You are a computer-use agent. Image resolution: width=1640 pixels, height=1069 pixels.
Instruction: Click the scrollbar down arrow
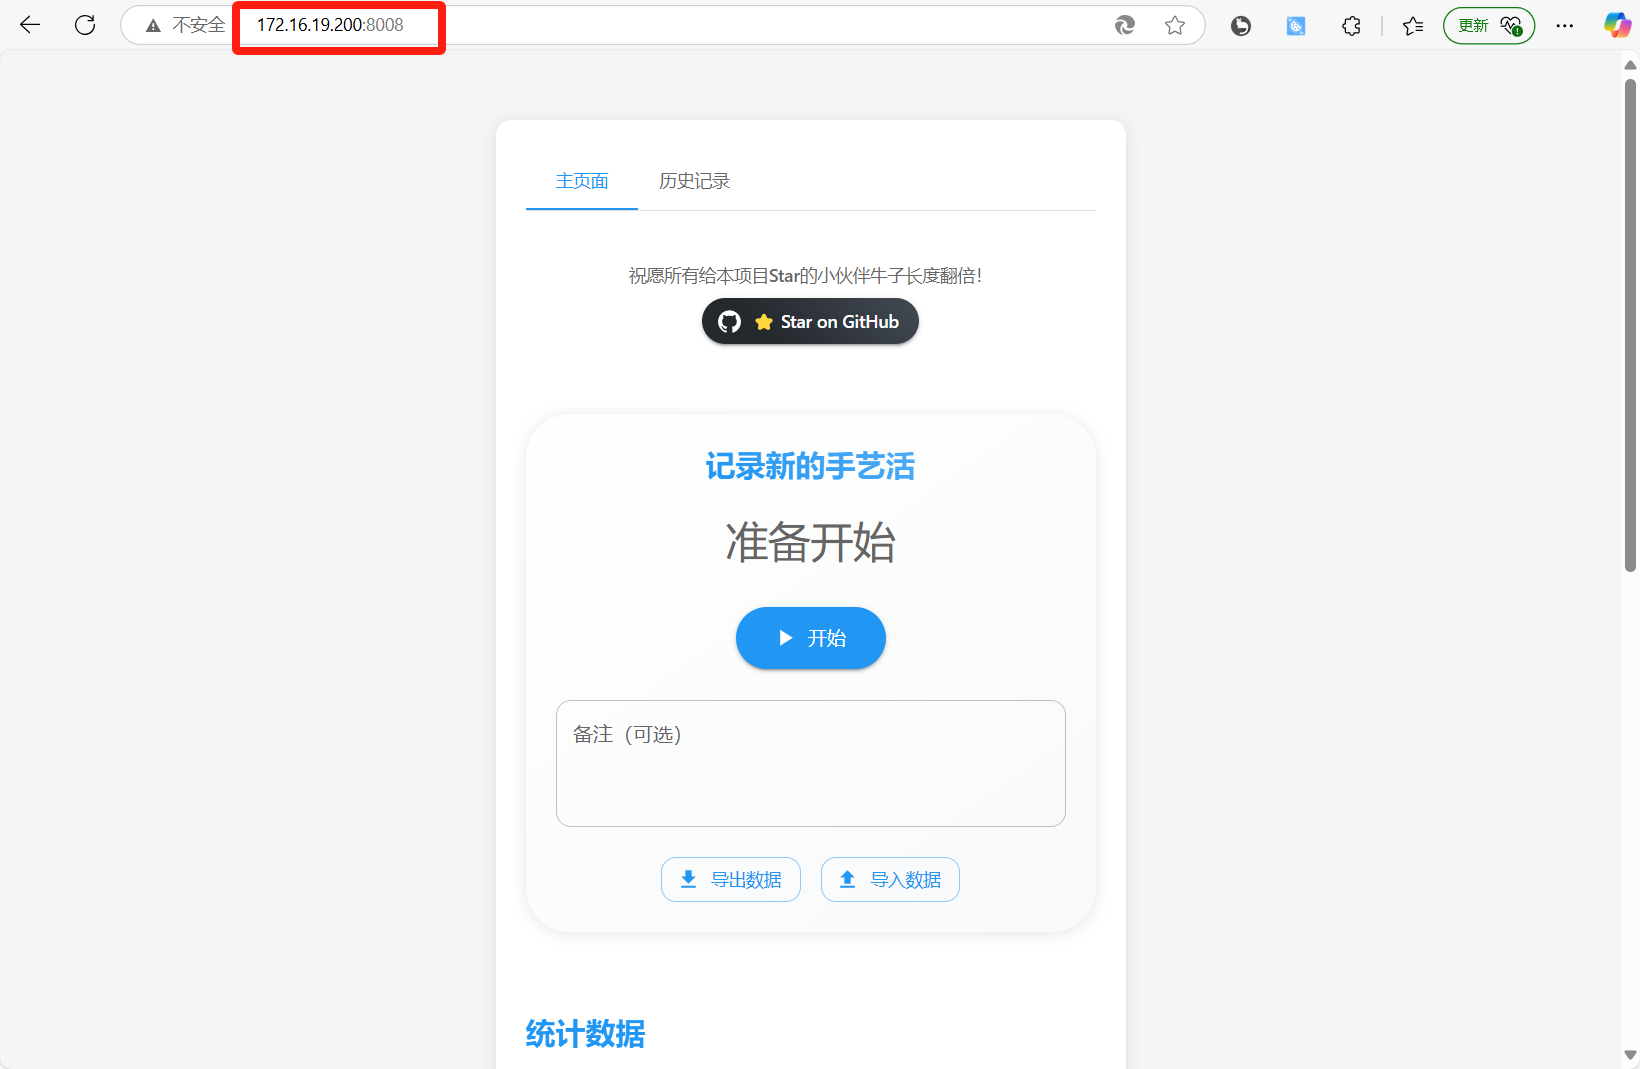pos(1630,1055)
